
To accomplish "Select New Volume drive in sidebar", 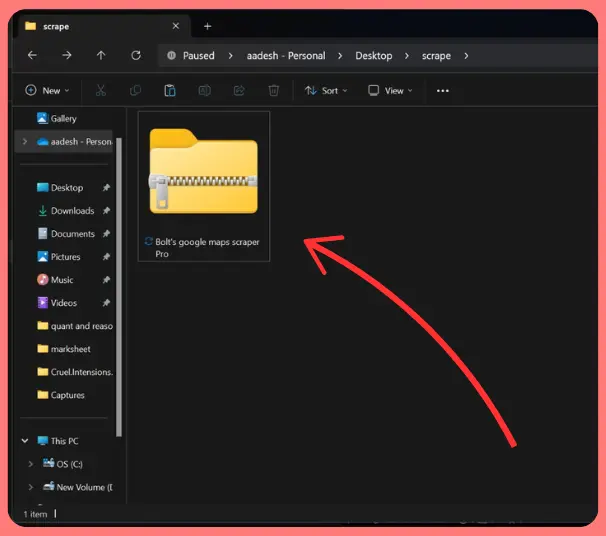I will coord(78,487).
